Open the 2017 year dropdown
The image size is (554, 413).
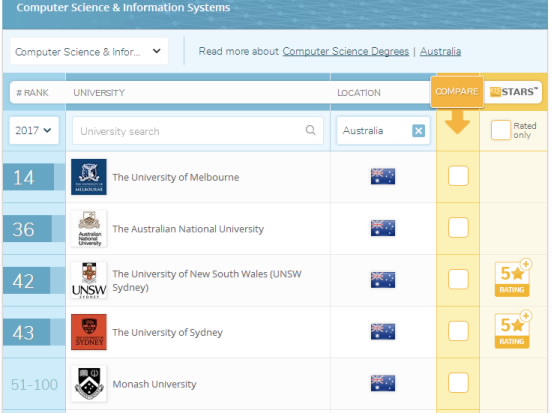tap(34, 130)
